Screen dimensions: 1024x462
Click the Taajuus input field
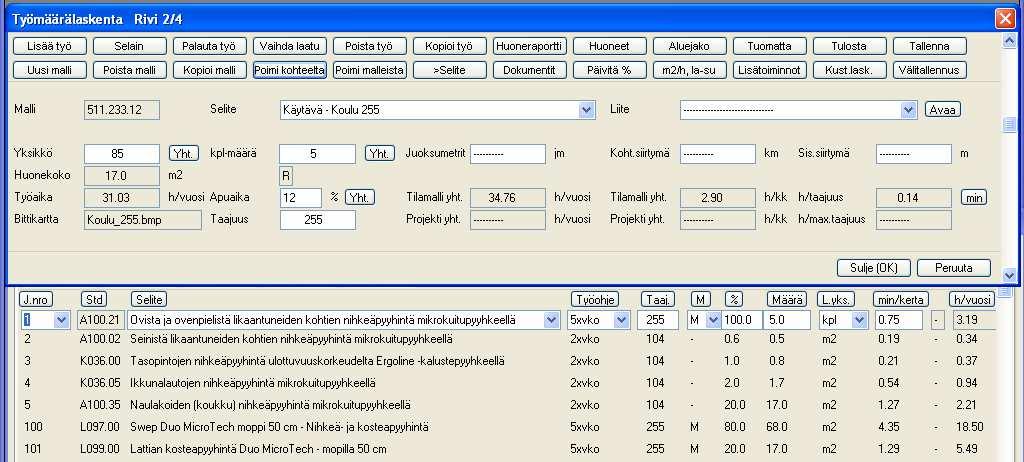[x=317, y=220]
